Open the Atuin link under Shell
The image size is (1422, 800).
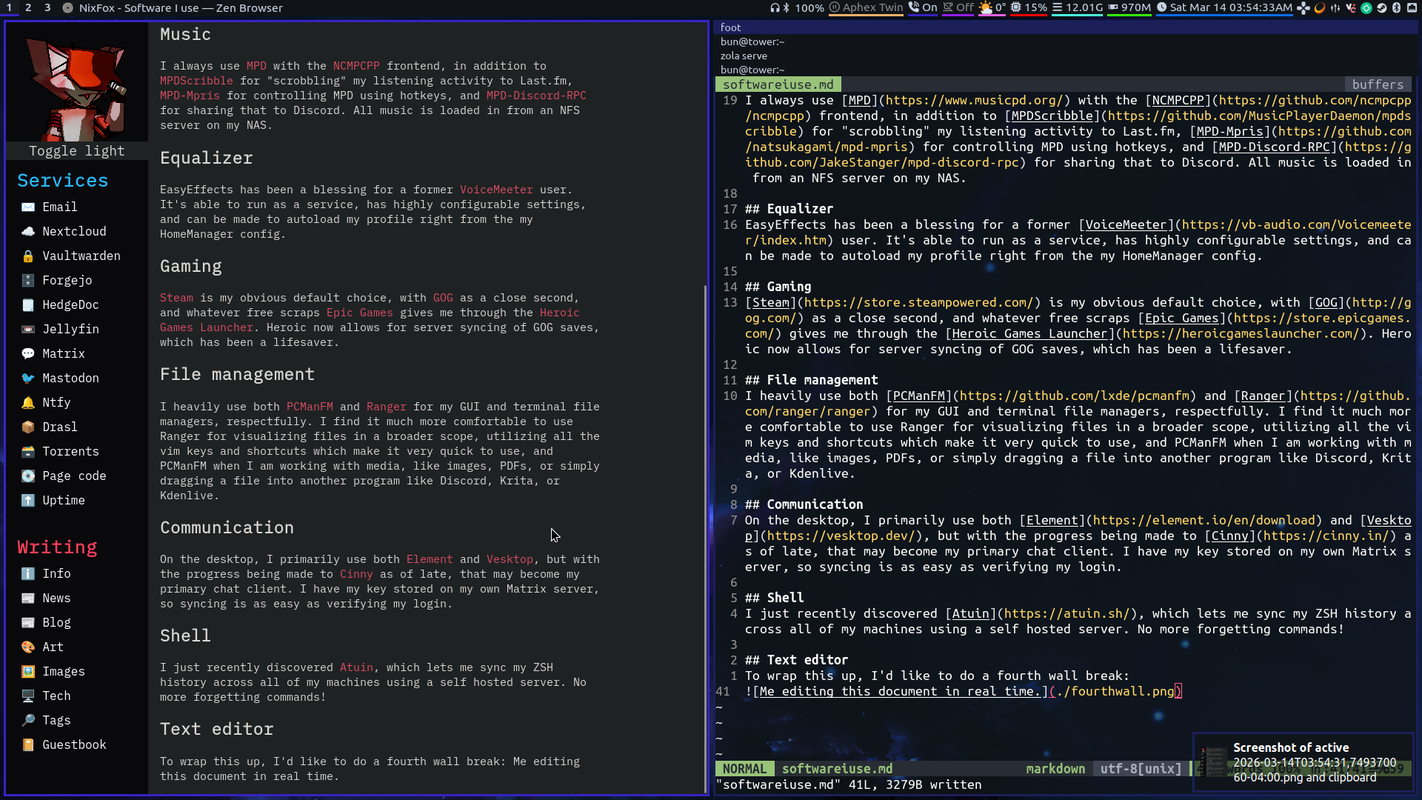click(x=356, y=668)
